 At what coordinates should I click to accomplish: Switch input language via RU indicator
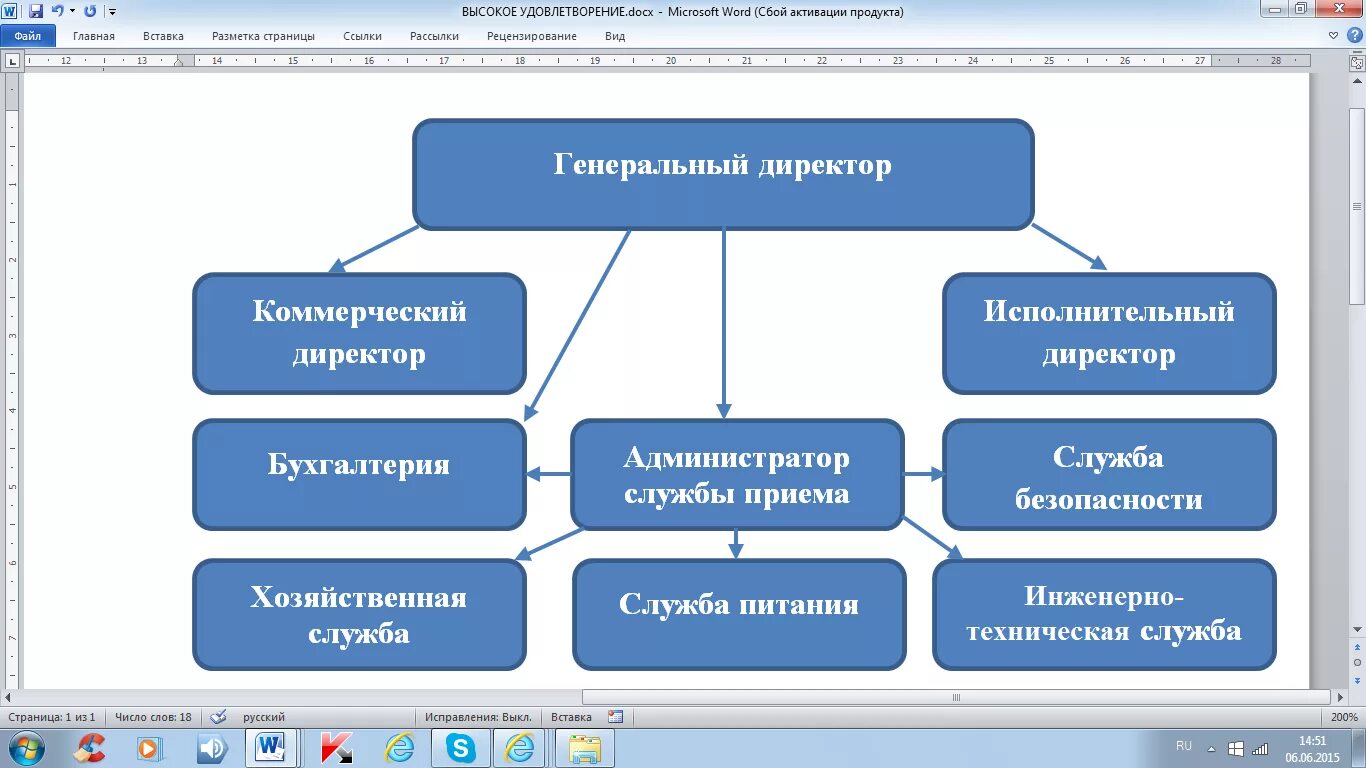(1184, 746)
